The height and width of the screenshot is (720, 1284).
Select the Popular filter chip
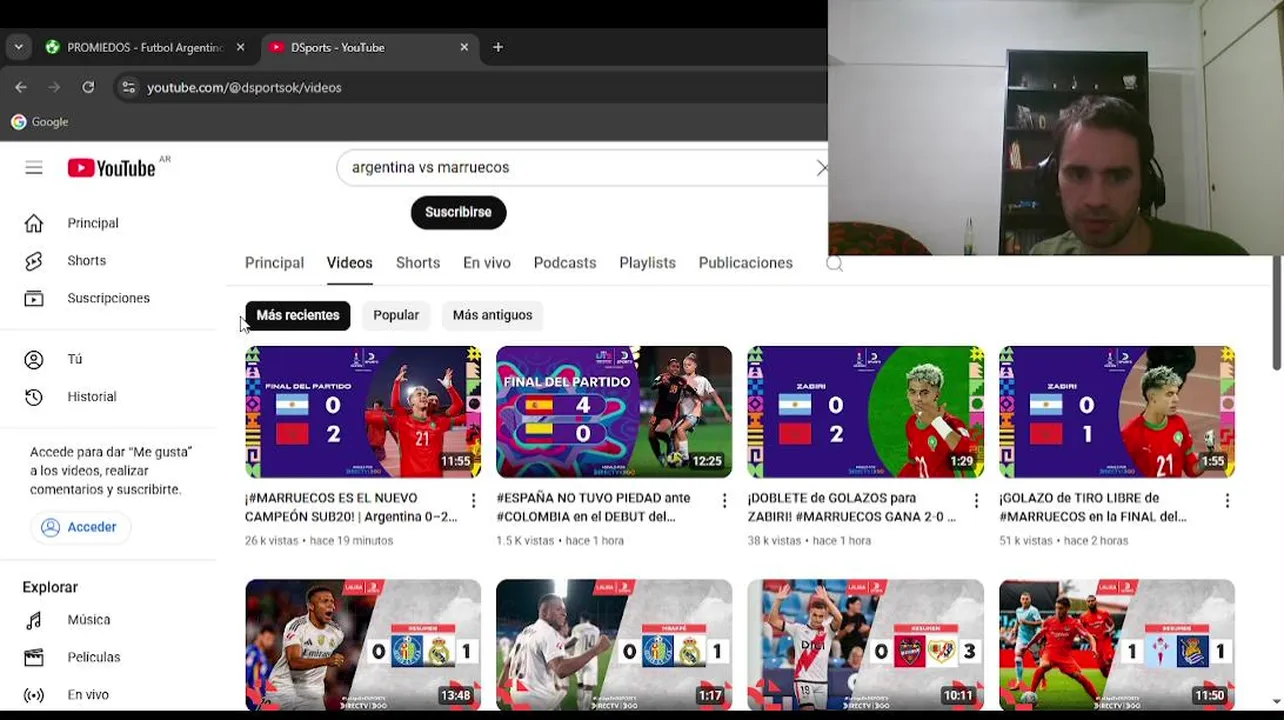[396, 315]
